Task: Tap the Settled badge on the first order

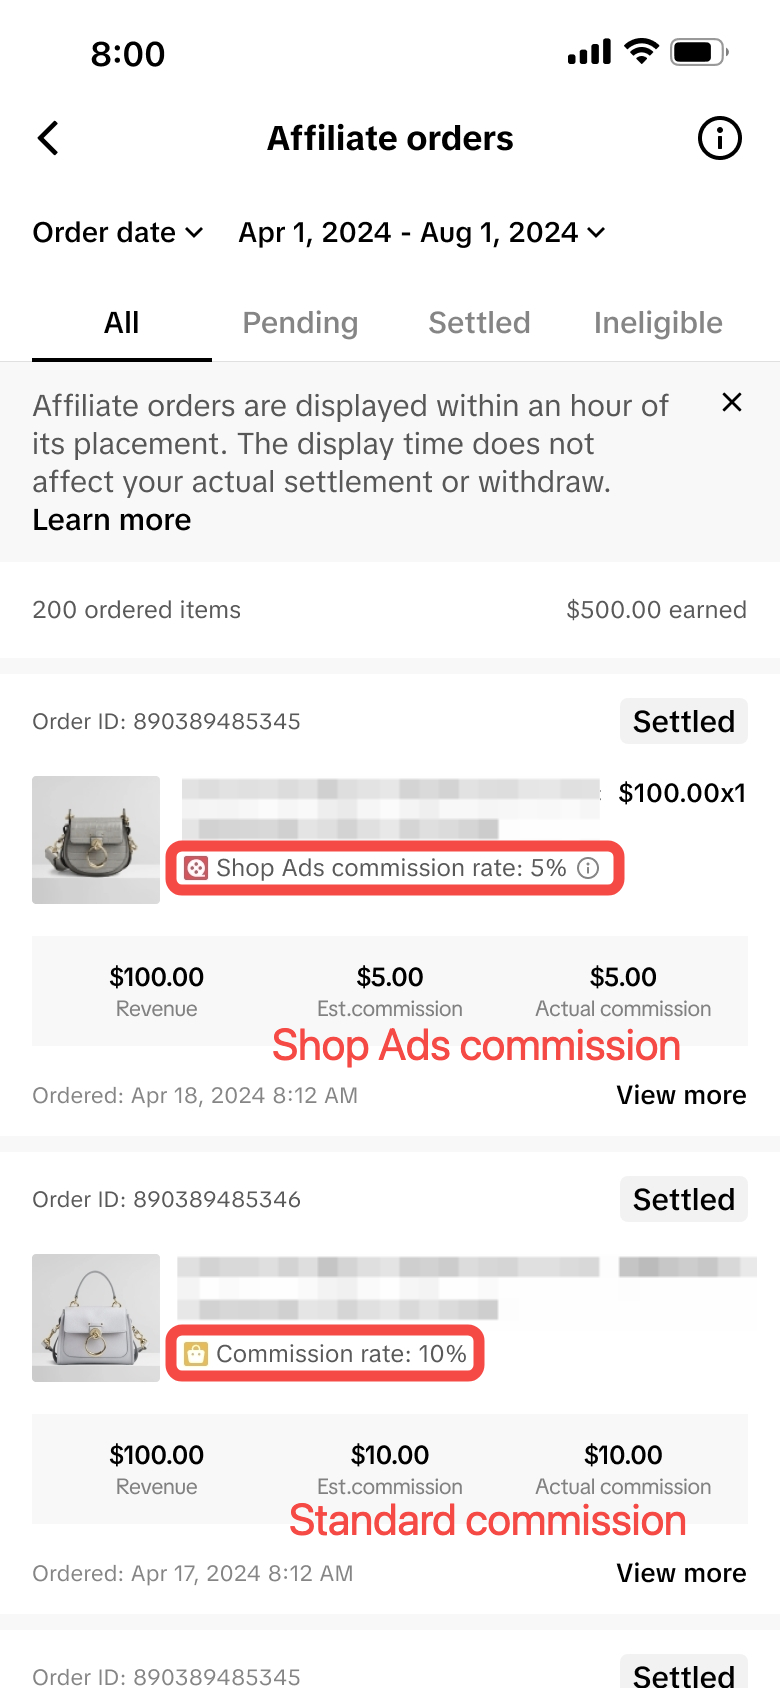Action: pos(684,721)
